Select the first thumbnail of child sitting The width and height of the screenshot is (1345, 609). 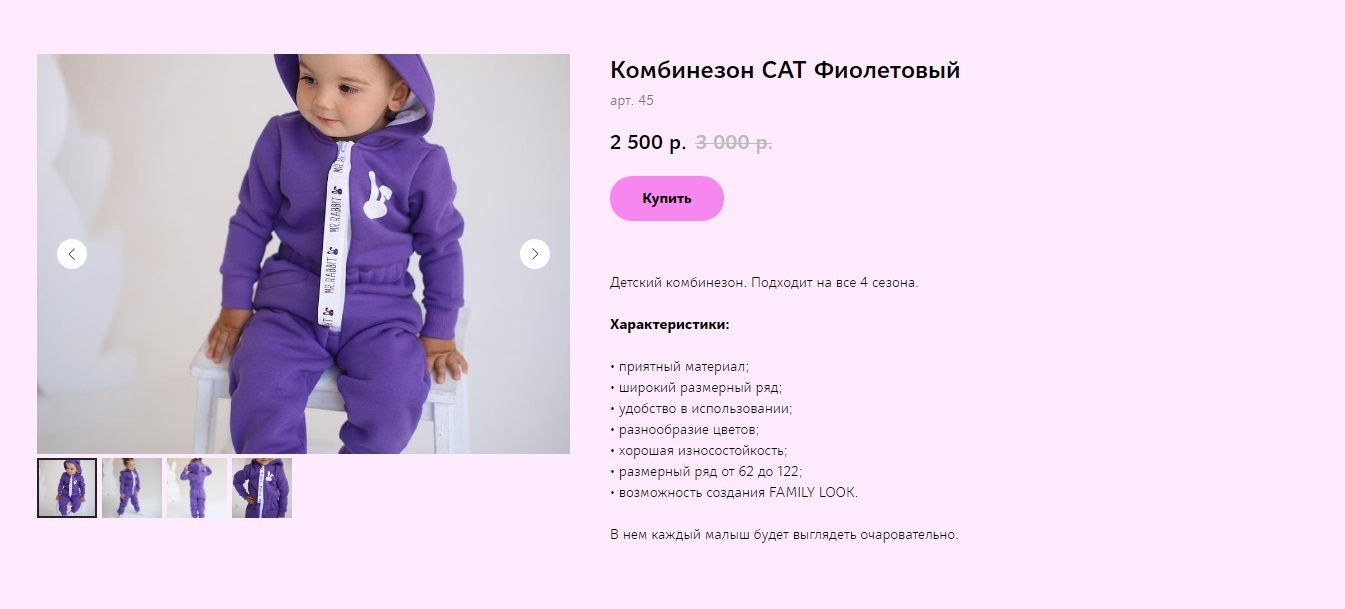[x=67, y=488]
